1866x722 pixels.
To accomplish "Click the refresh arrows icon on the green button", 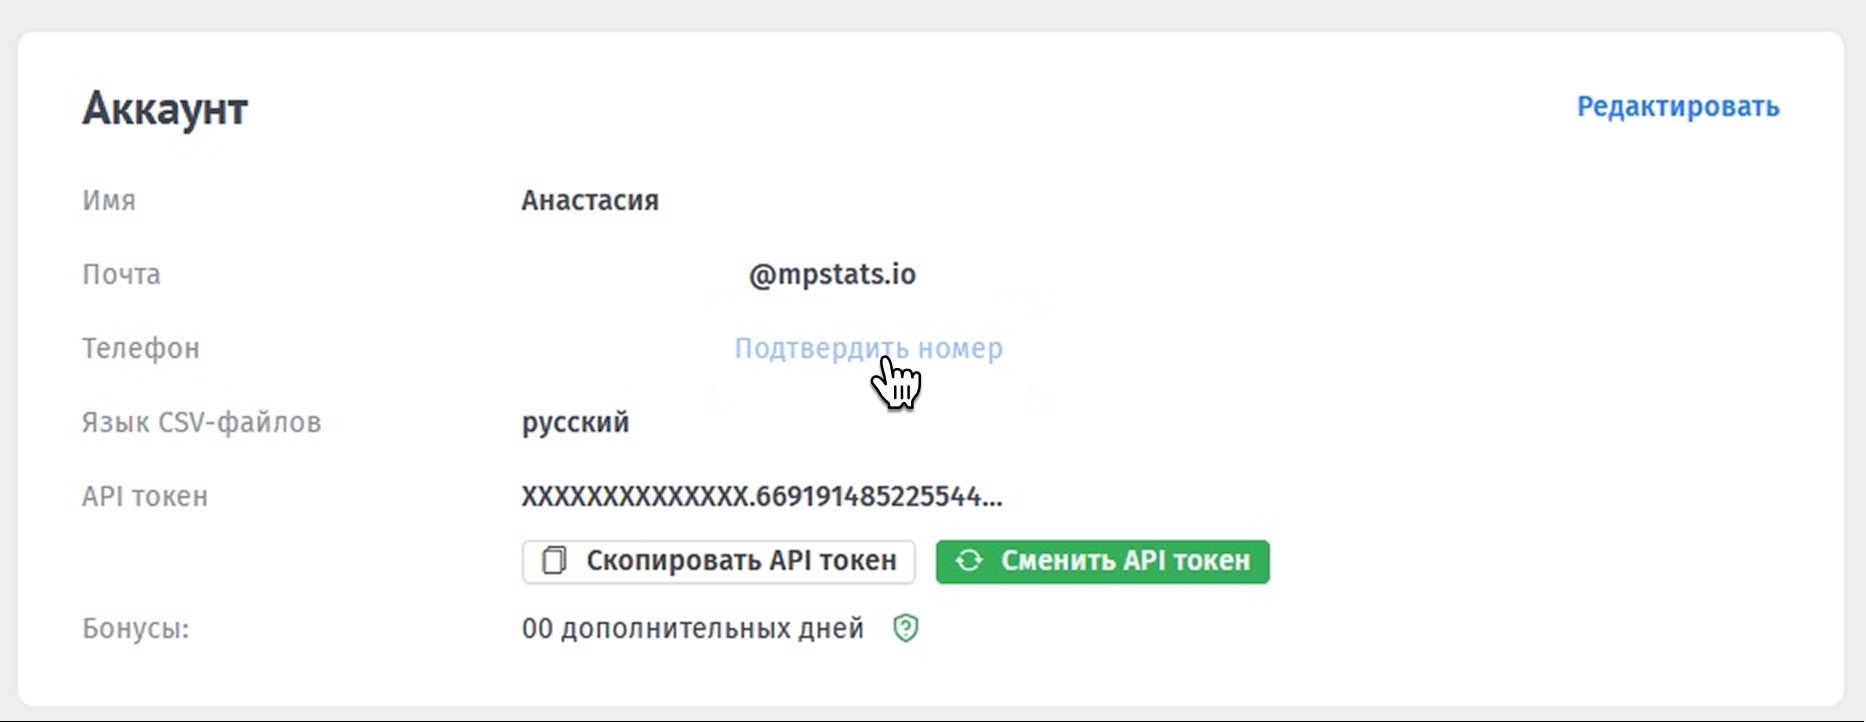I will click(968, 561).
